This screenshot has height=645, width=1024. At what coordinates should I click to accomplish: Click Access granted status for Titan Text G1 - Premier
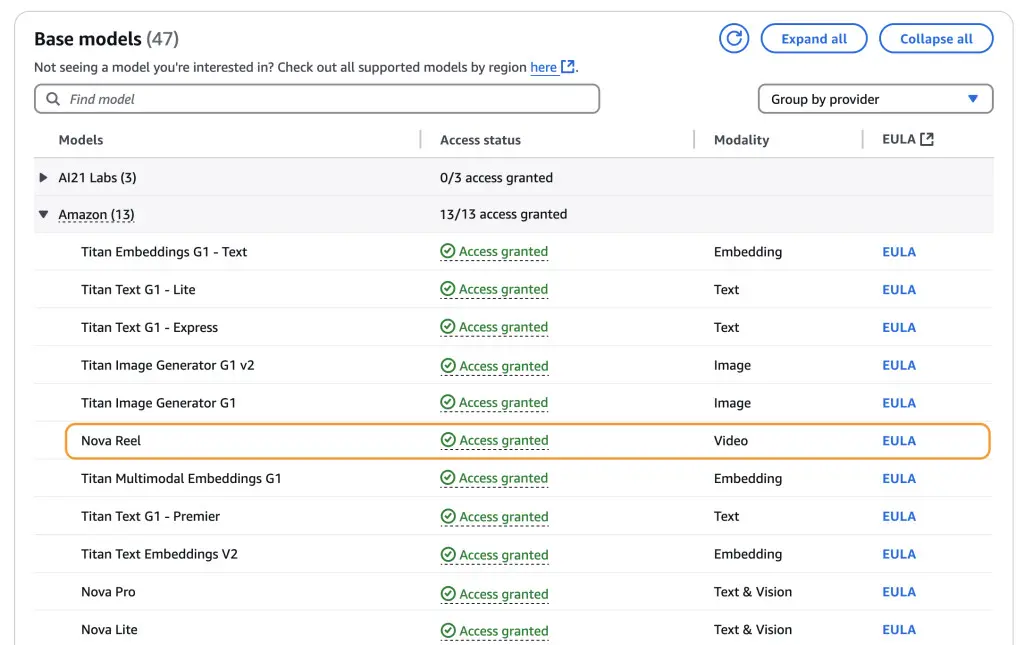[x=503, y=517]
